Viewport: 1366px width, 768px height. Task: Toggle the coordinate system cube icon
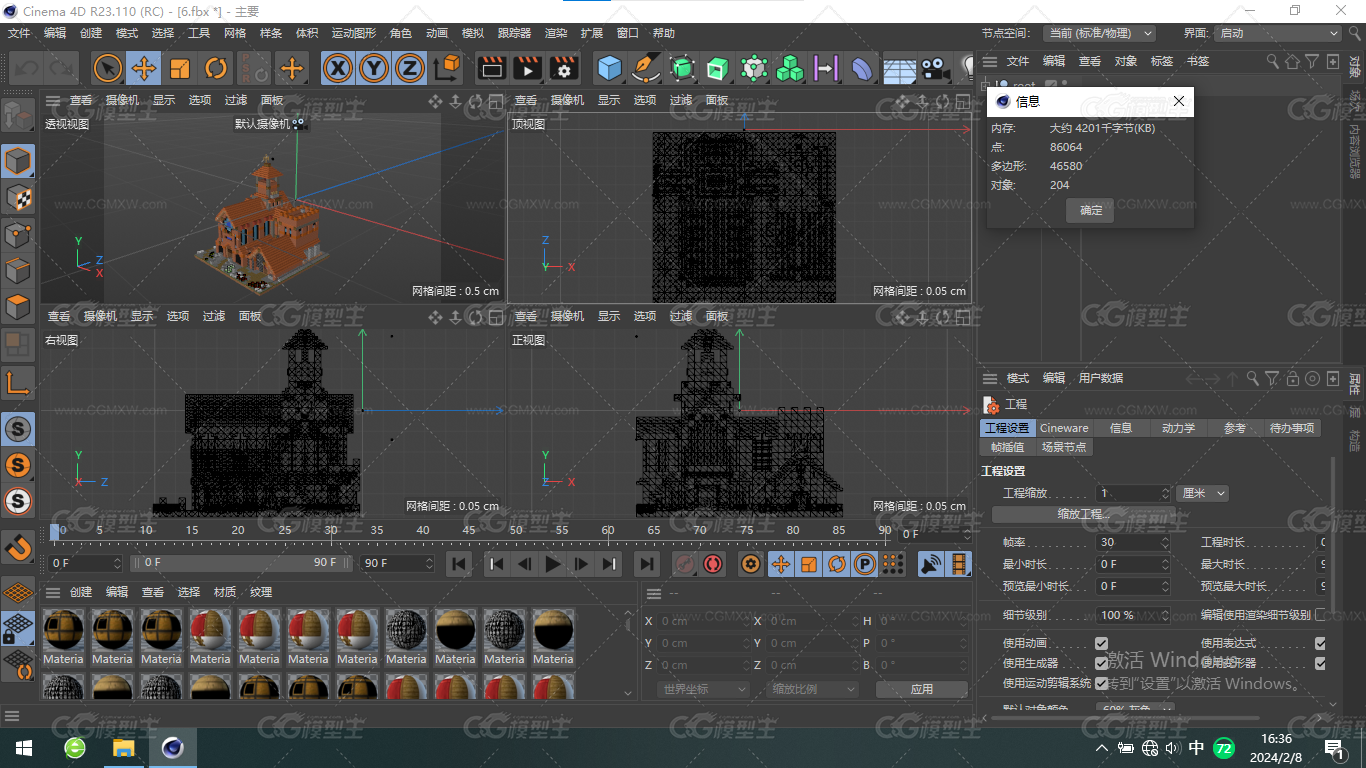[448, 68]
